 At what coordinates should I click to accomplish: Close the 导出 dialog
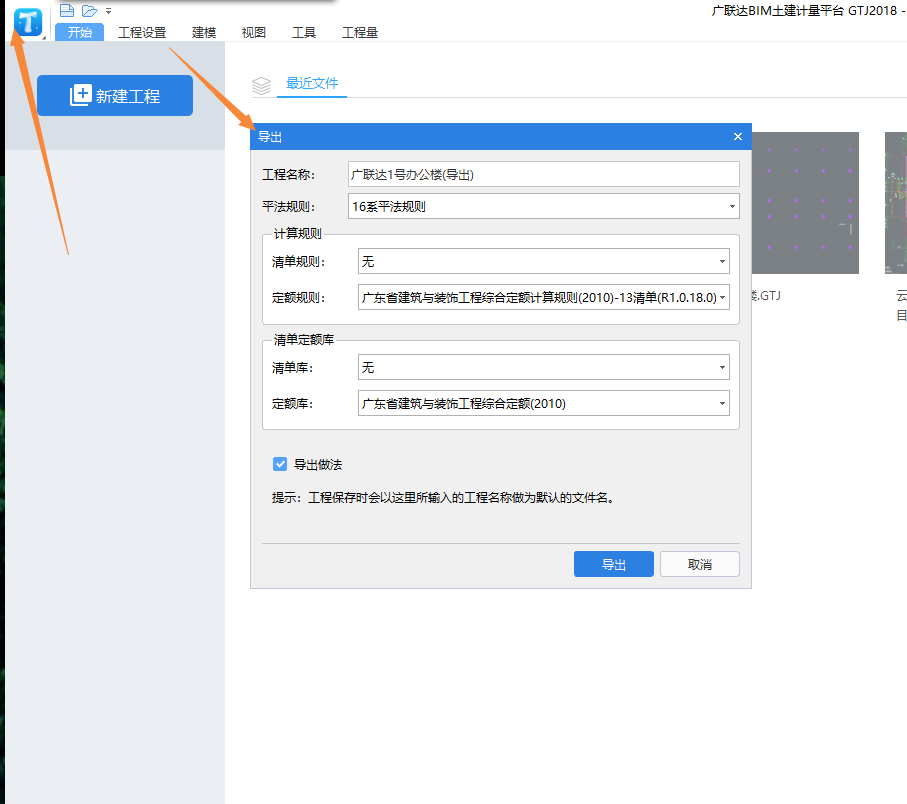tap(738, 137)
